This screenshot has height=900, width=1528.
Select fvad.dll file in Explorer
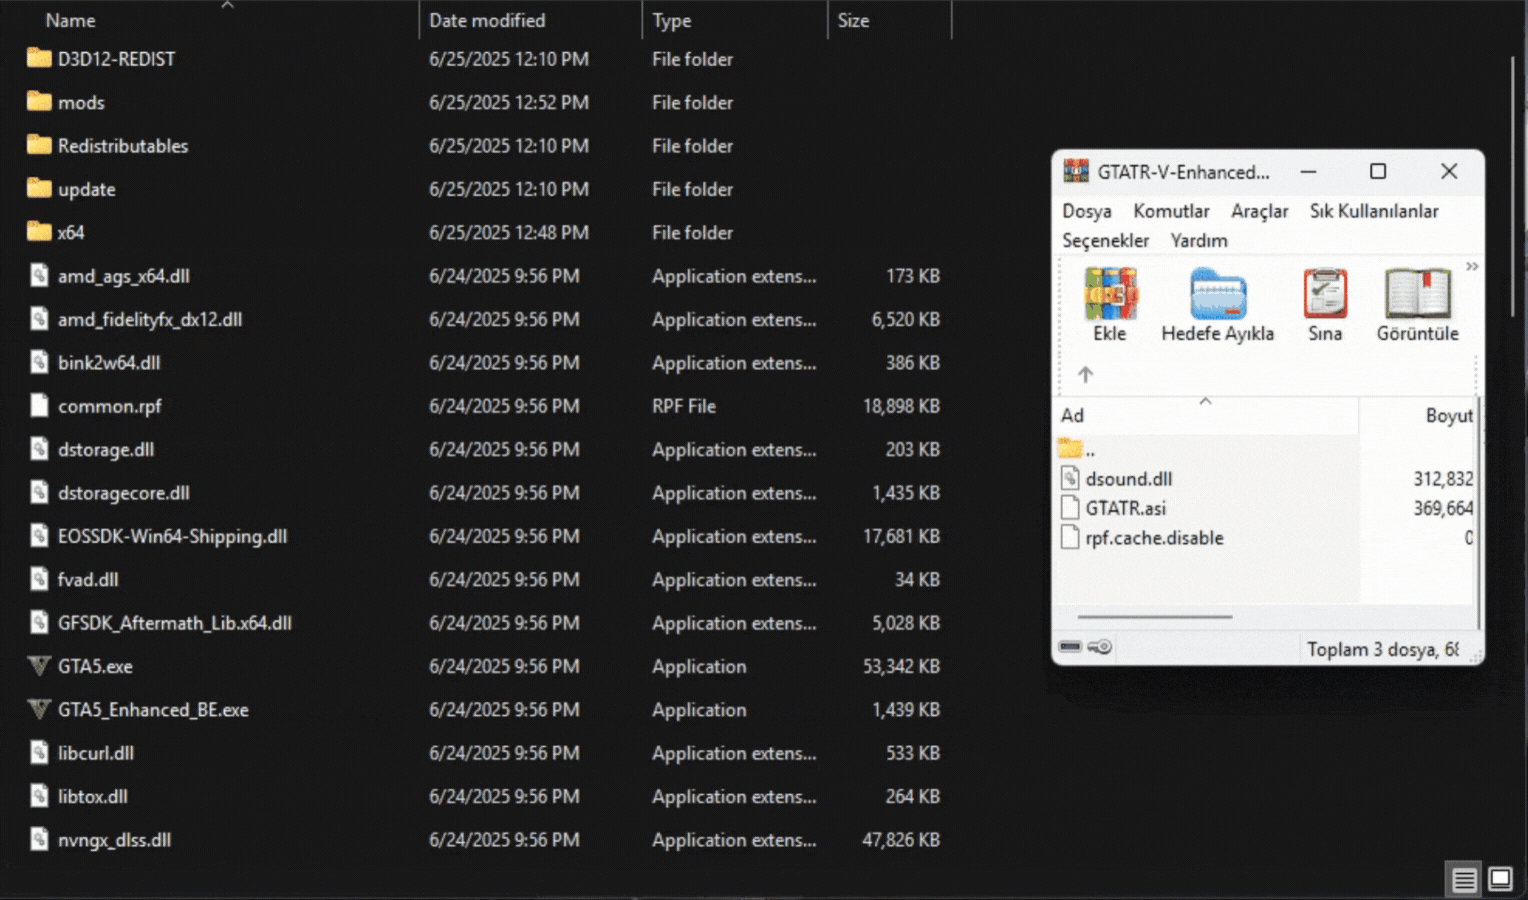pos(88,579)
